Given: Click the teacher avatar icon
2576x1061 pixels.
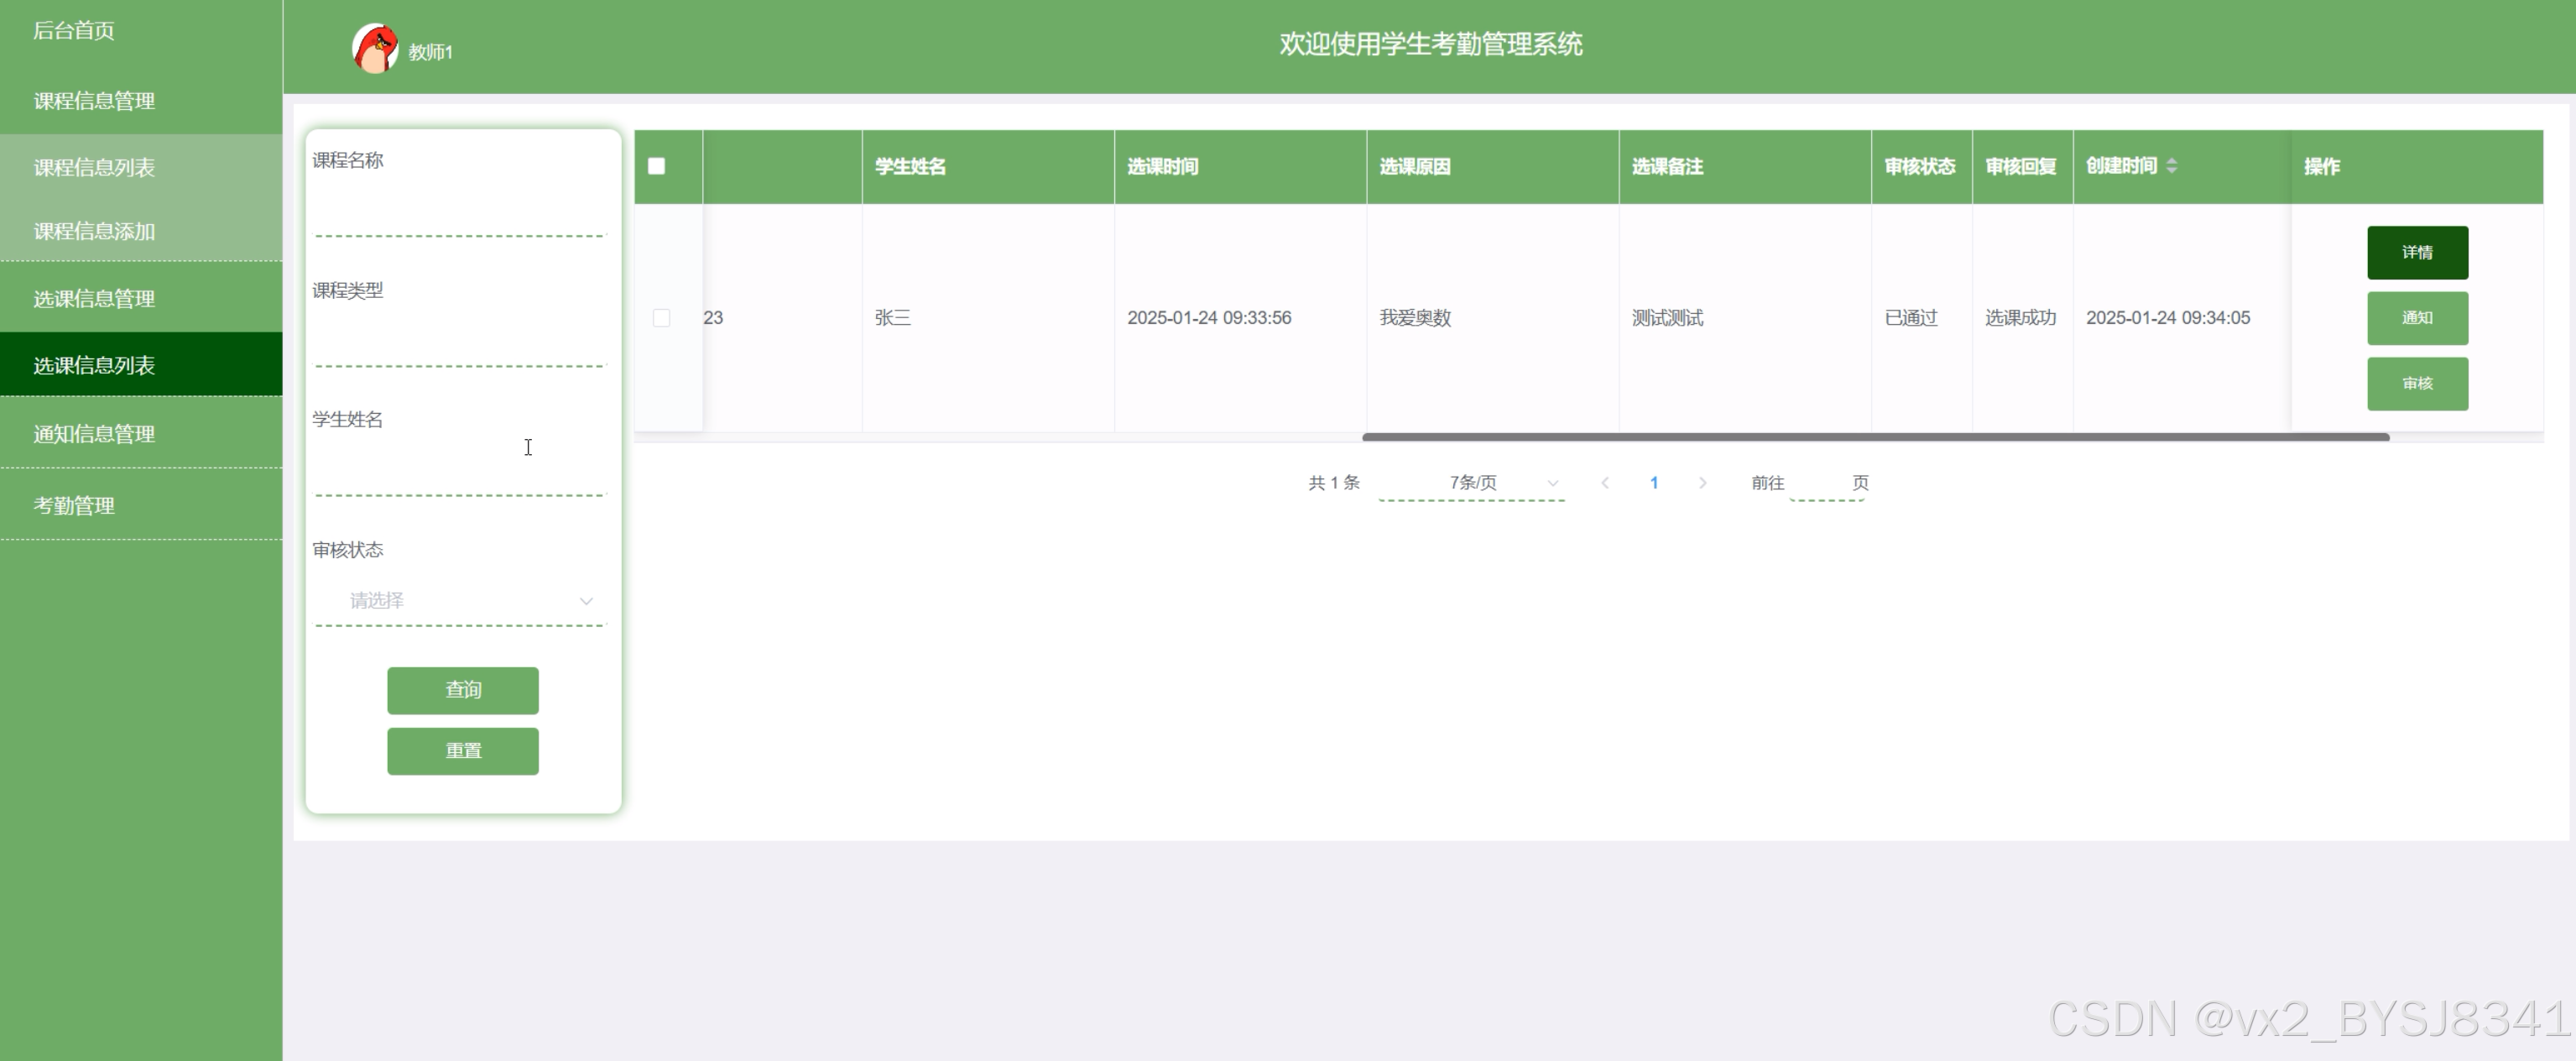Looking at the screenshot, I should (375, 49).
